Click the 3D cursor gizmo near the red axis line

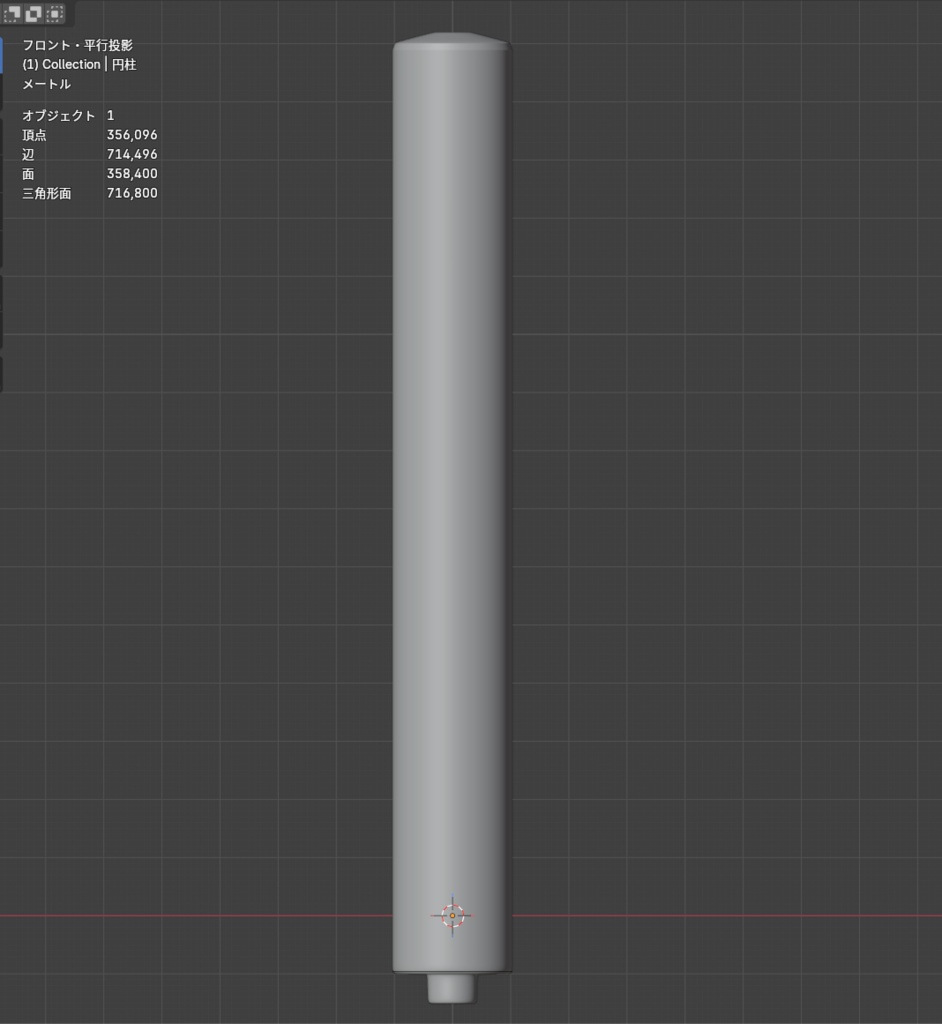pos(452,913)
